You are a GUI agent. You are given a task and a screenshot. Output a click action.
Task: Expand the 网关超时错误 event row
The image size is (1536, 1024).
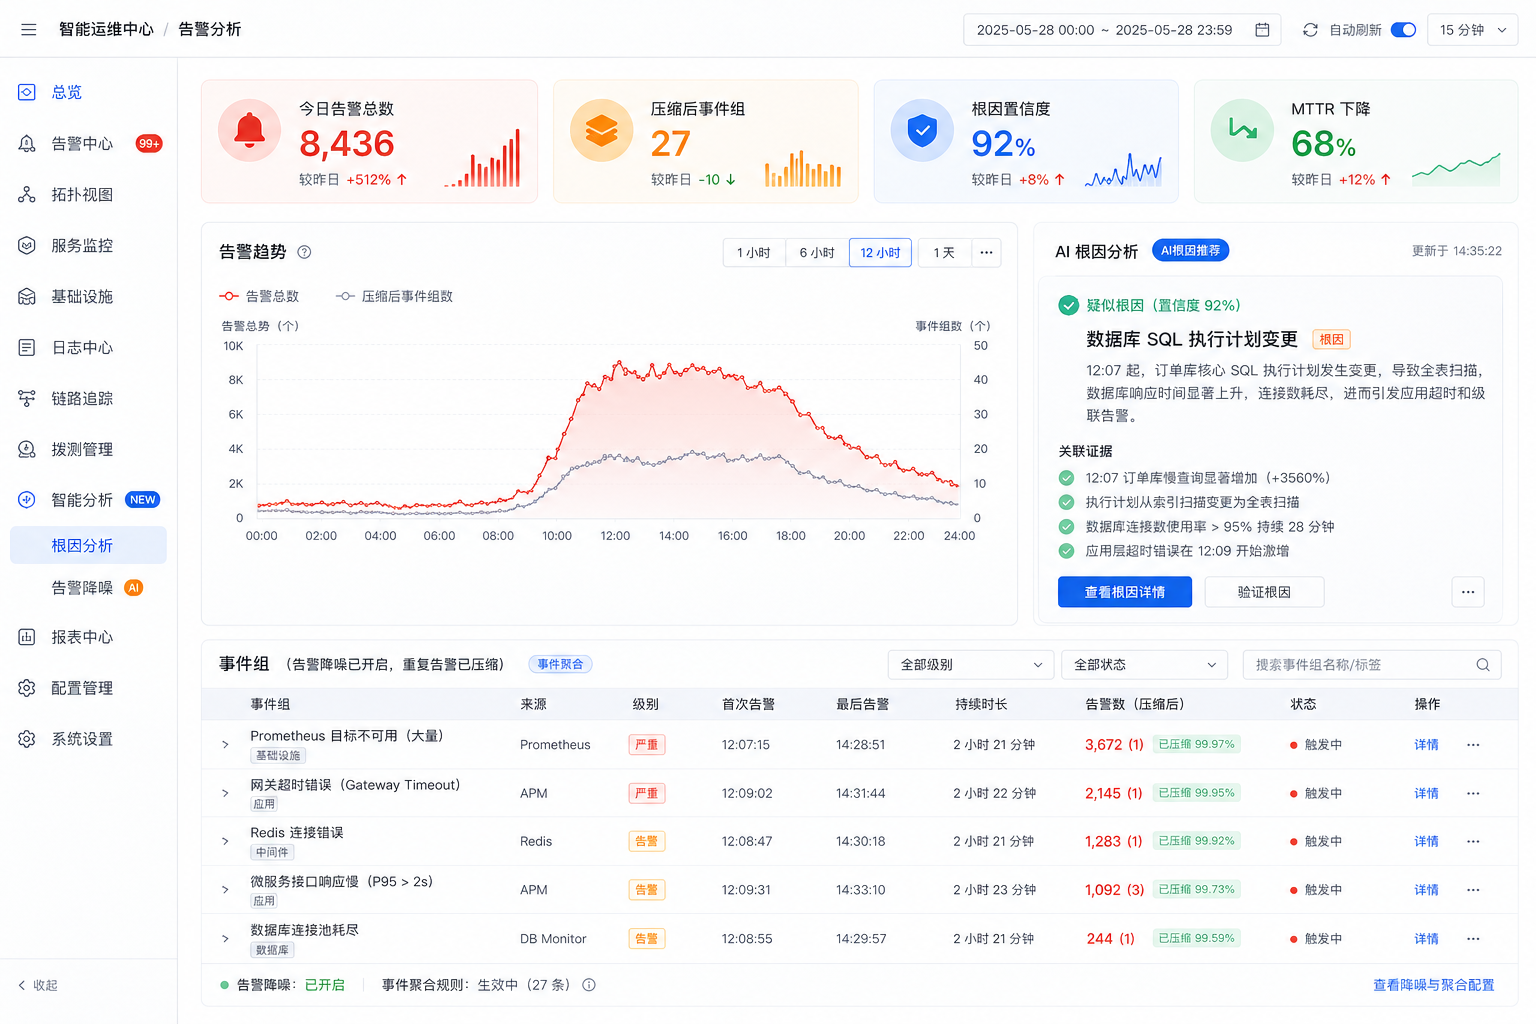[225, 793]
